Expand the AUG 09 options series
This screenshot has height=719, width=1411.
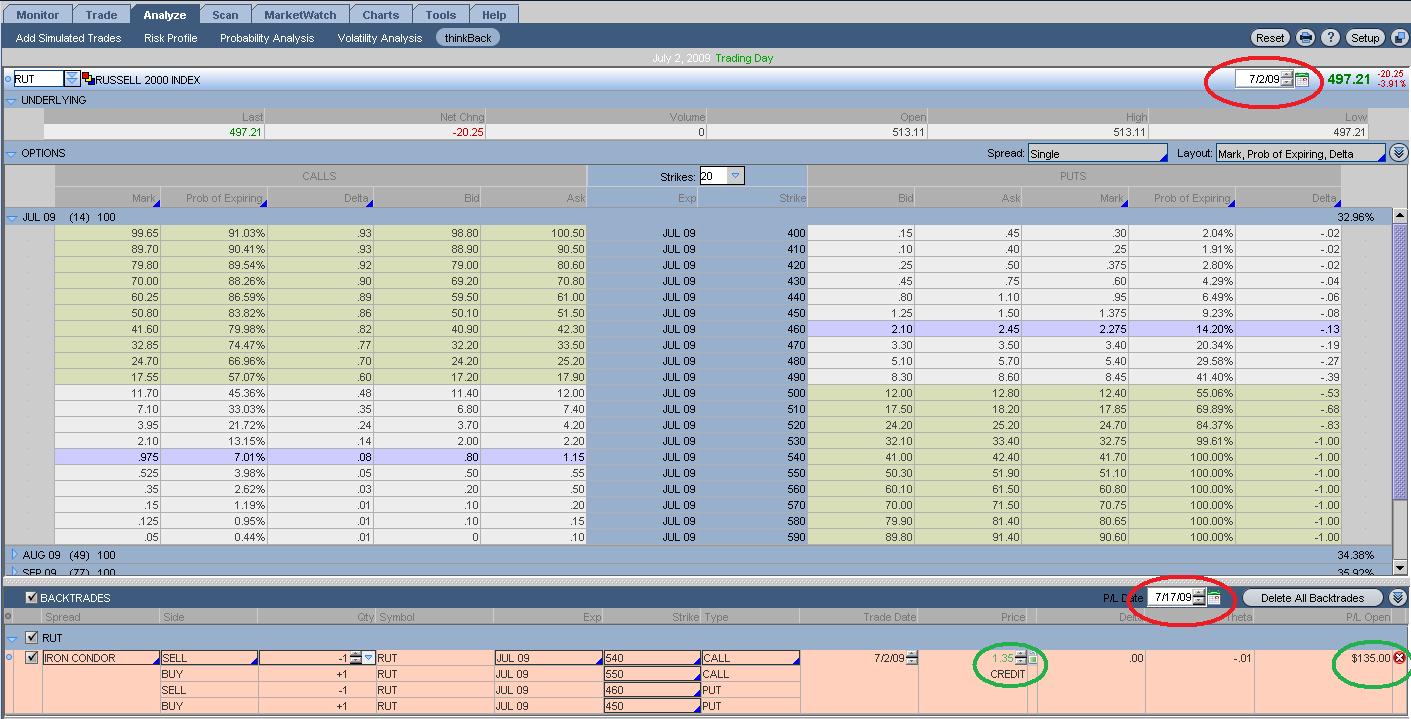click(x=14, y=554)
